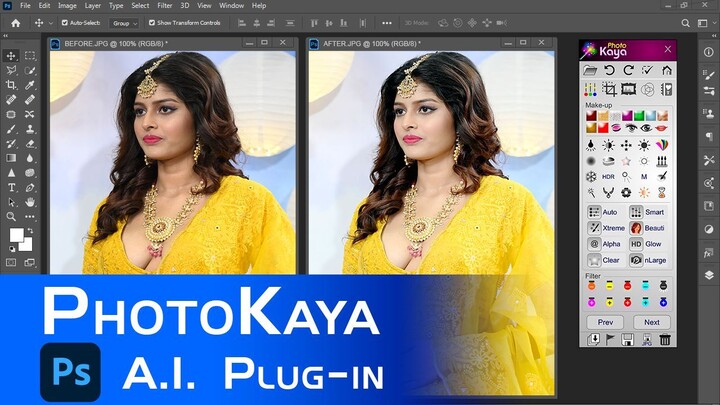Open Photoshop search magnifier in options bar
The image size is (720, 405).
(x=685, y=23)
